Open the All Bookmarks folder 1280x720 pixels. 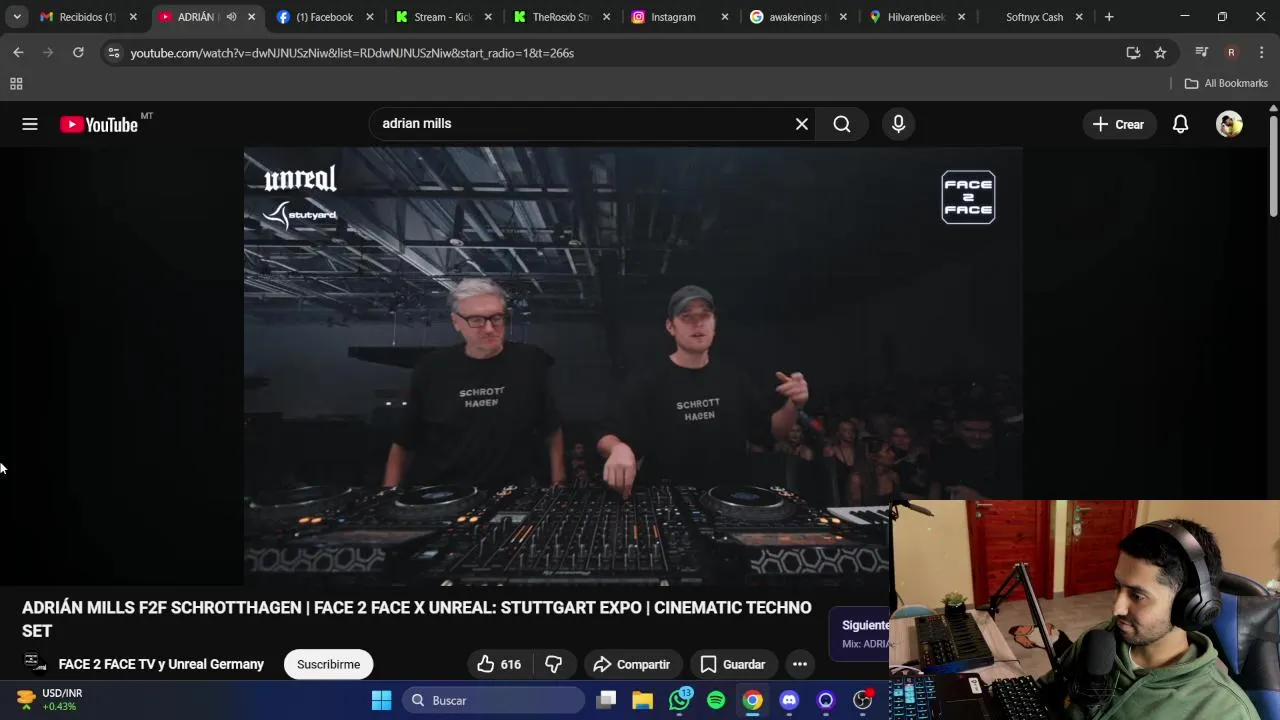1226,83
